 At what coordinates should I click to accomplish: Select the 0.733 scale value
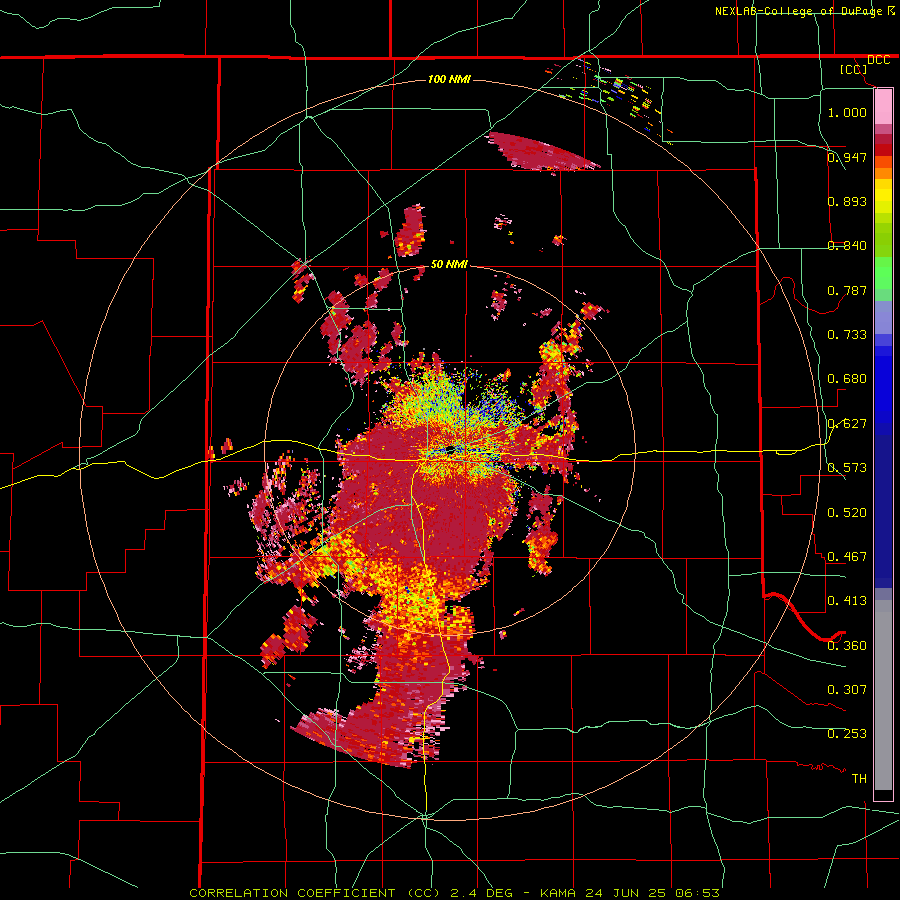pyautogui.click(x=847, y=334)
